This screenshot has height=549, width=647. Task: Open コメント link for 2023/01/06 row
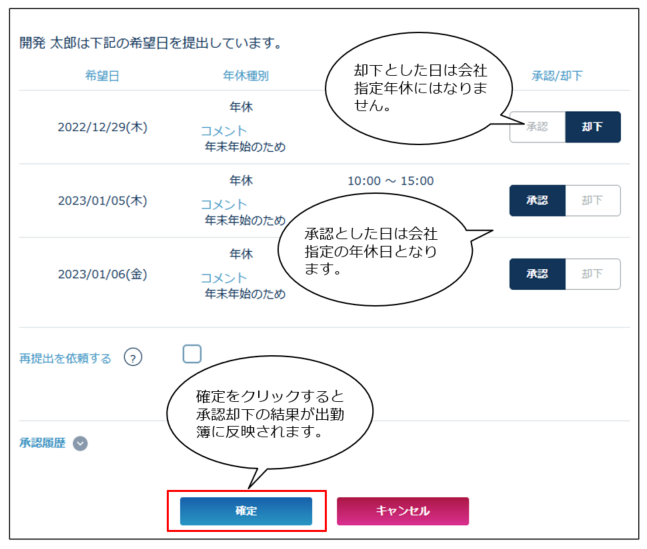tap(223, 278)
